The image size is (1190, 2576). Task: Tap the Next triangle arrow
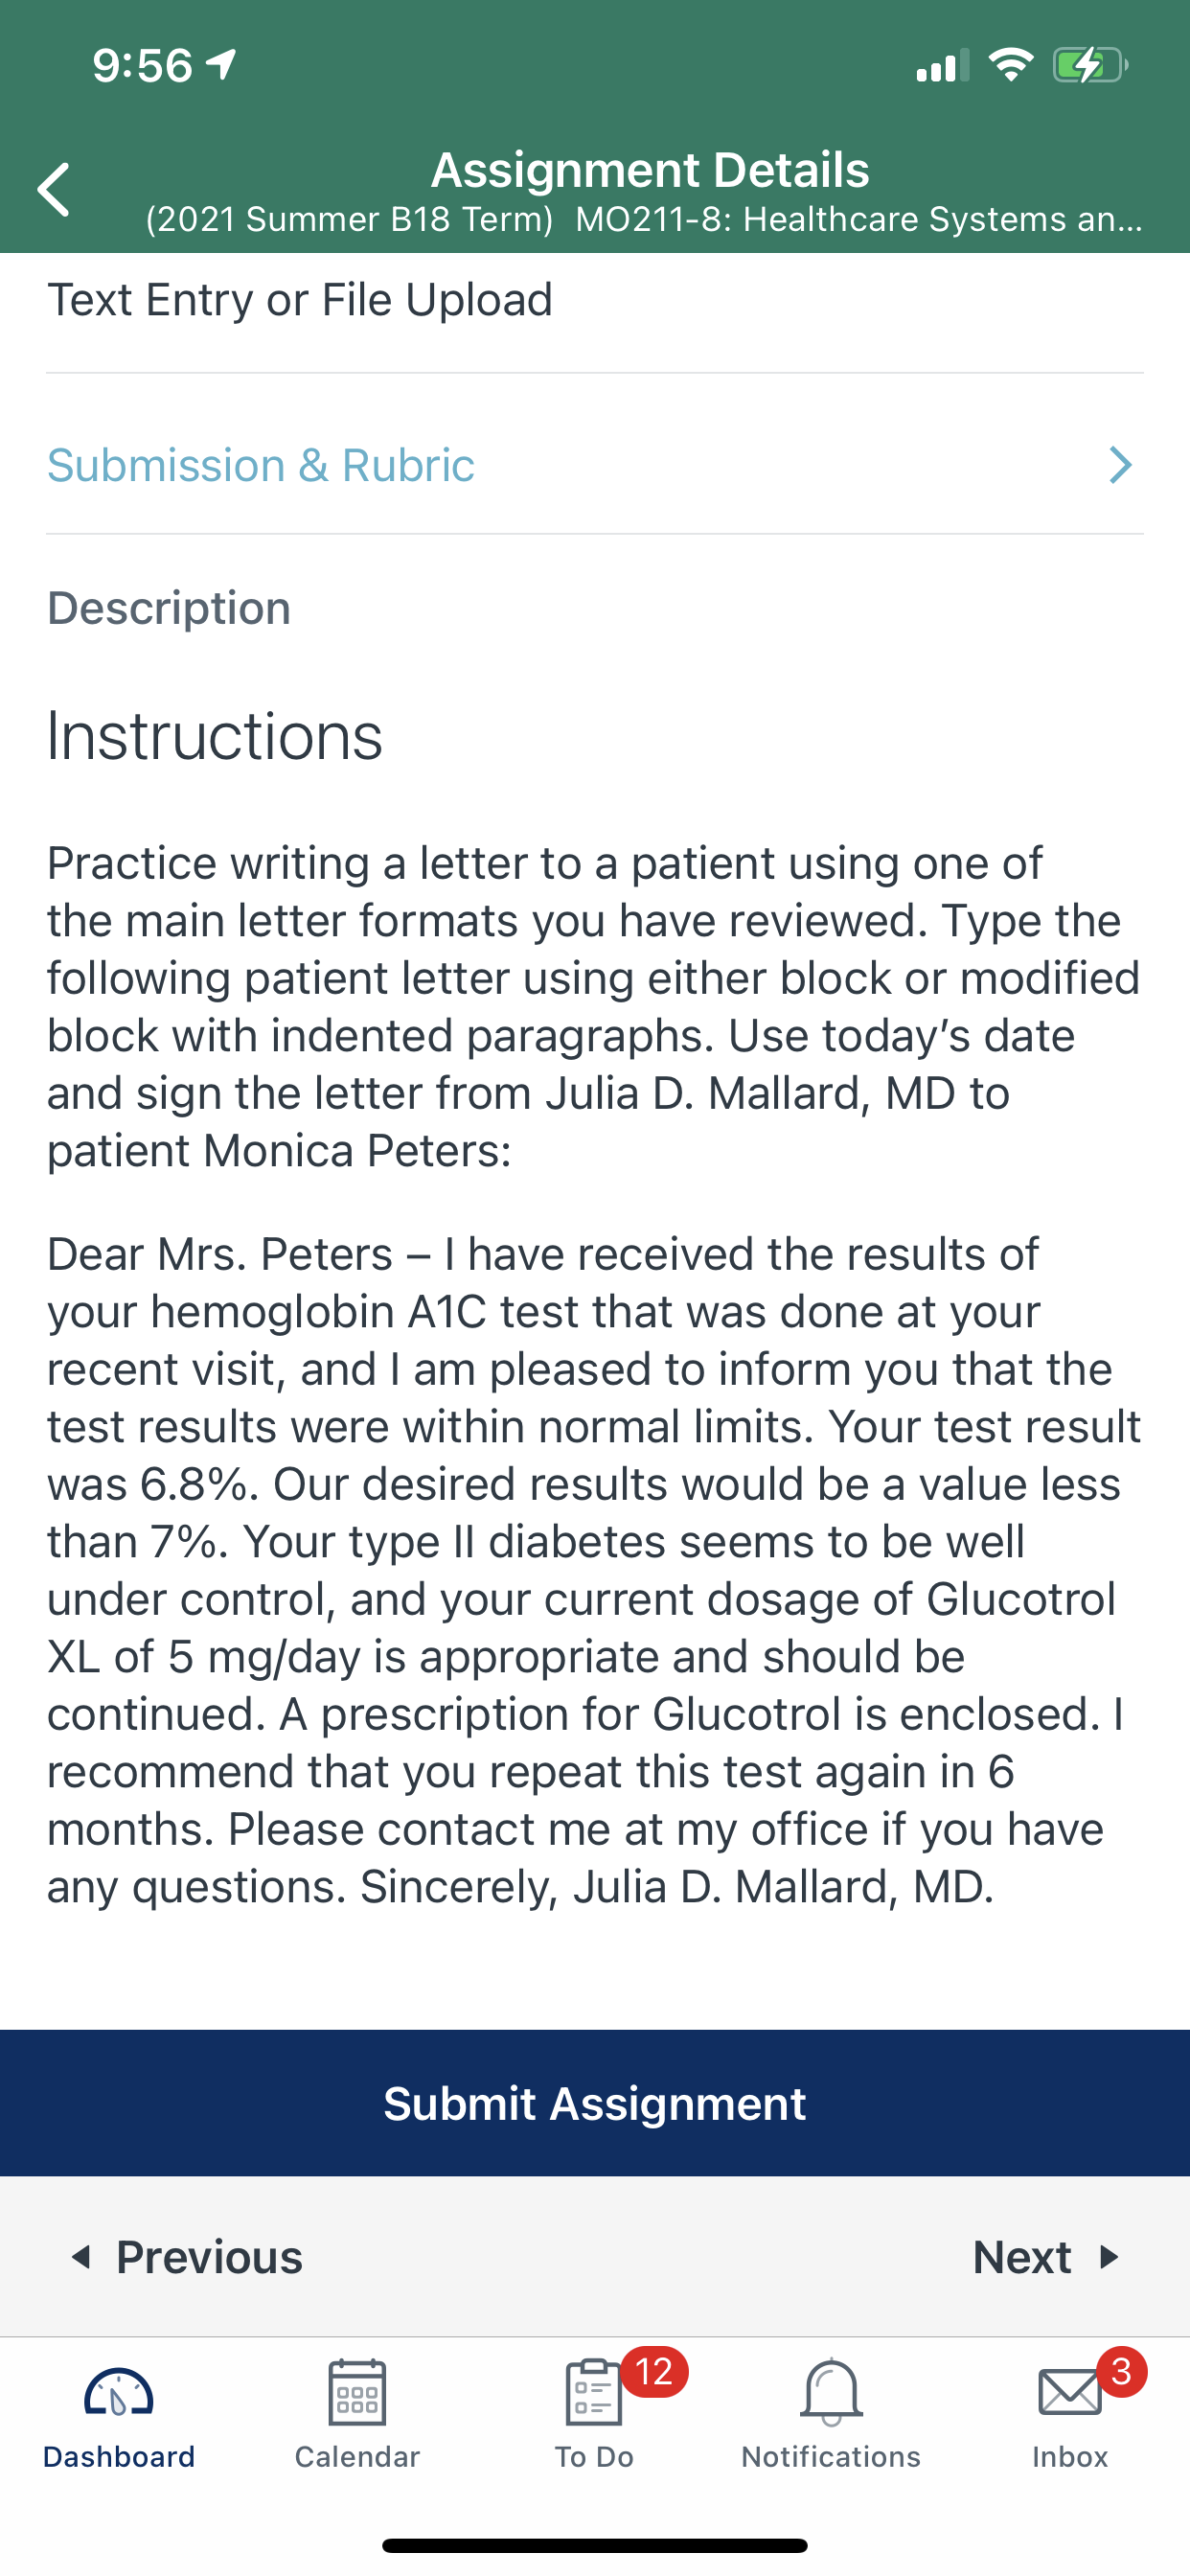tap(1108, 2257)
